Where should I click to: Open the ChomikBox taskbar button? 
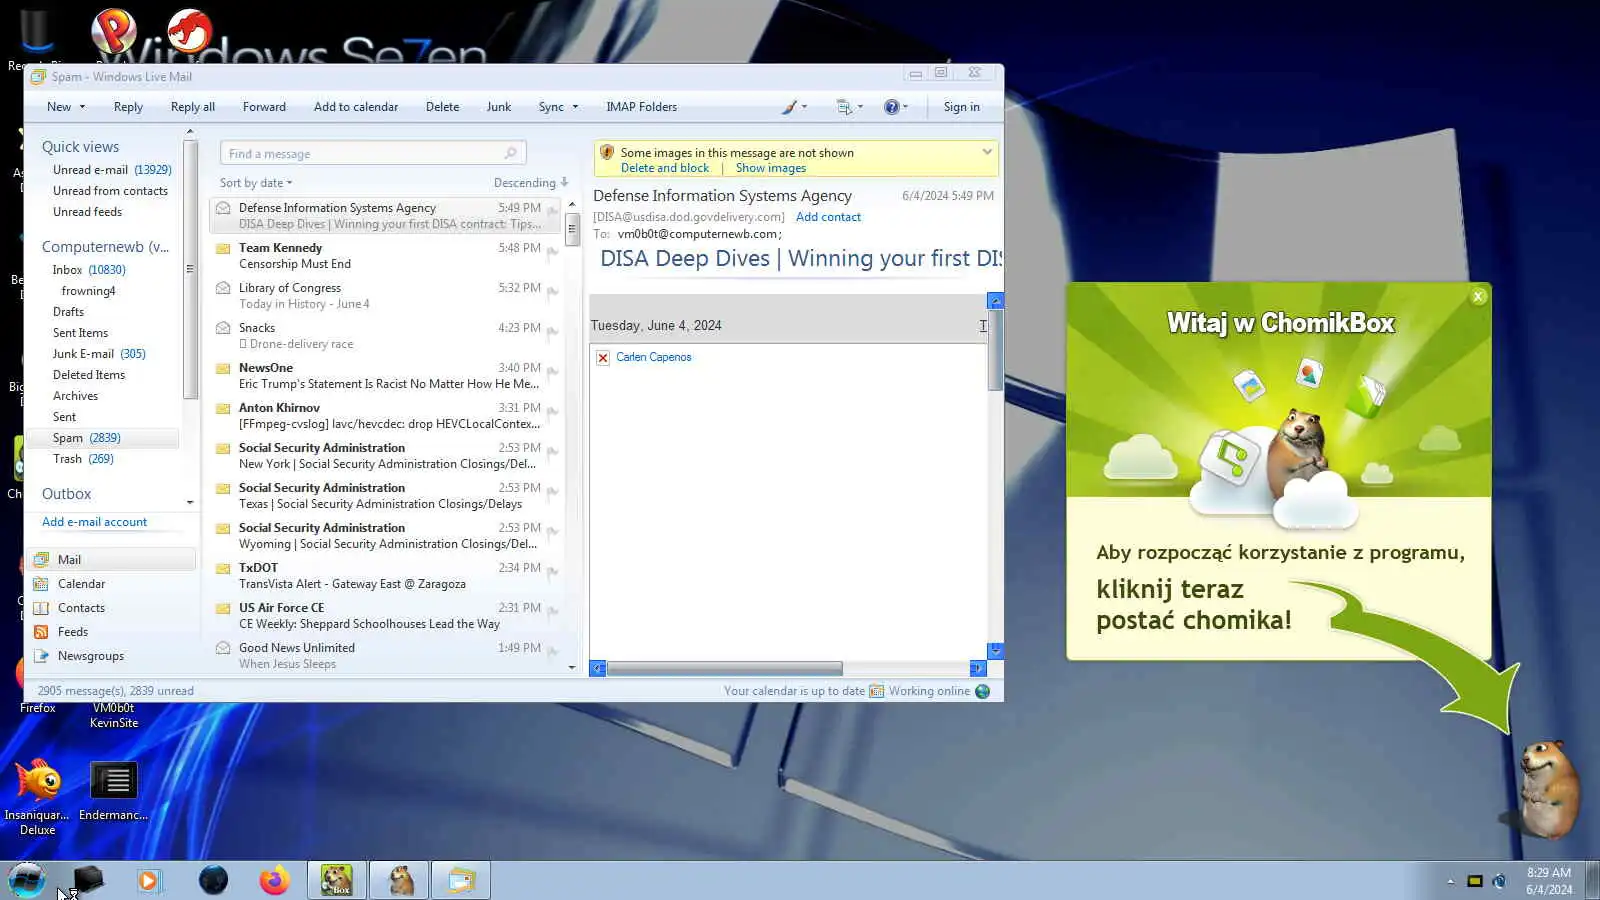pos(337,880)
